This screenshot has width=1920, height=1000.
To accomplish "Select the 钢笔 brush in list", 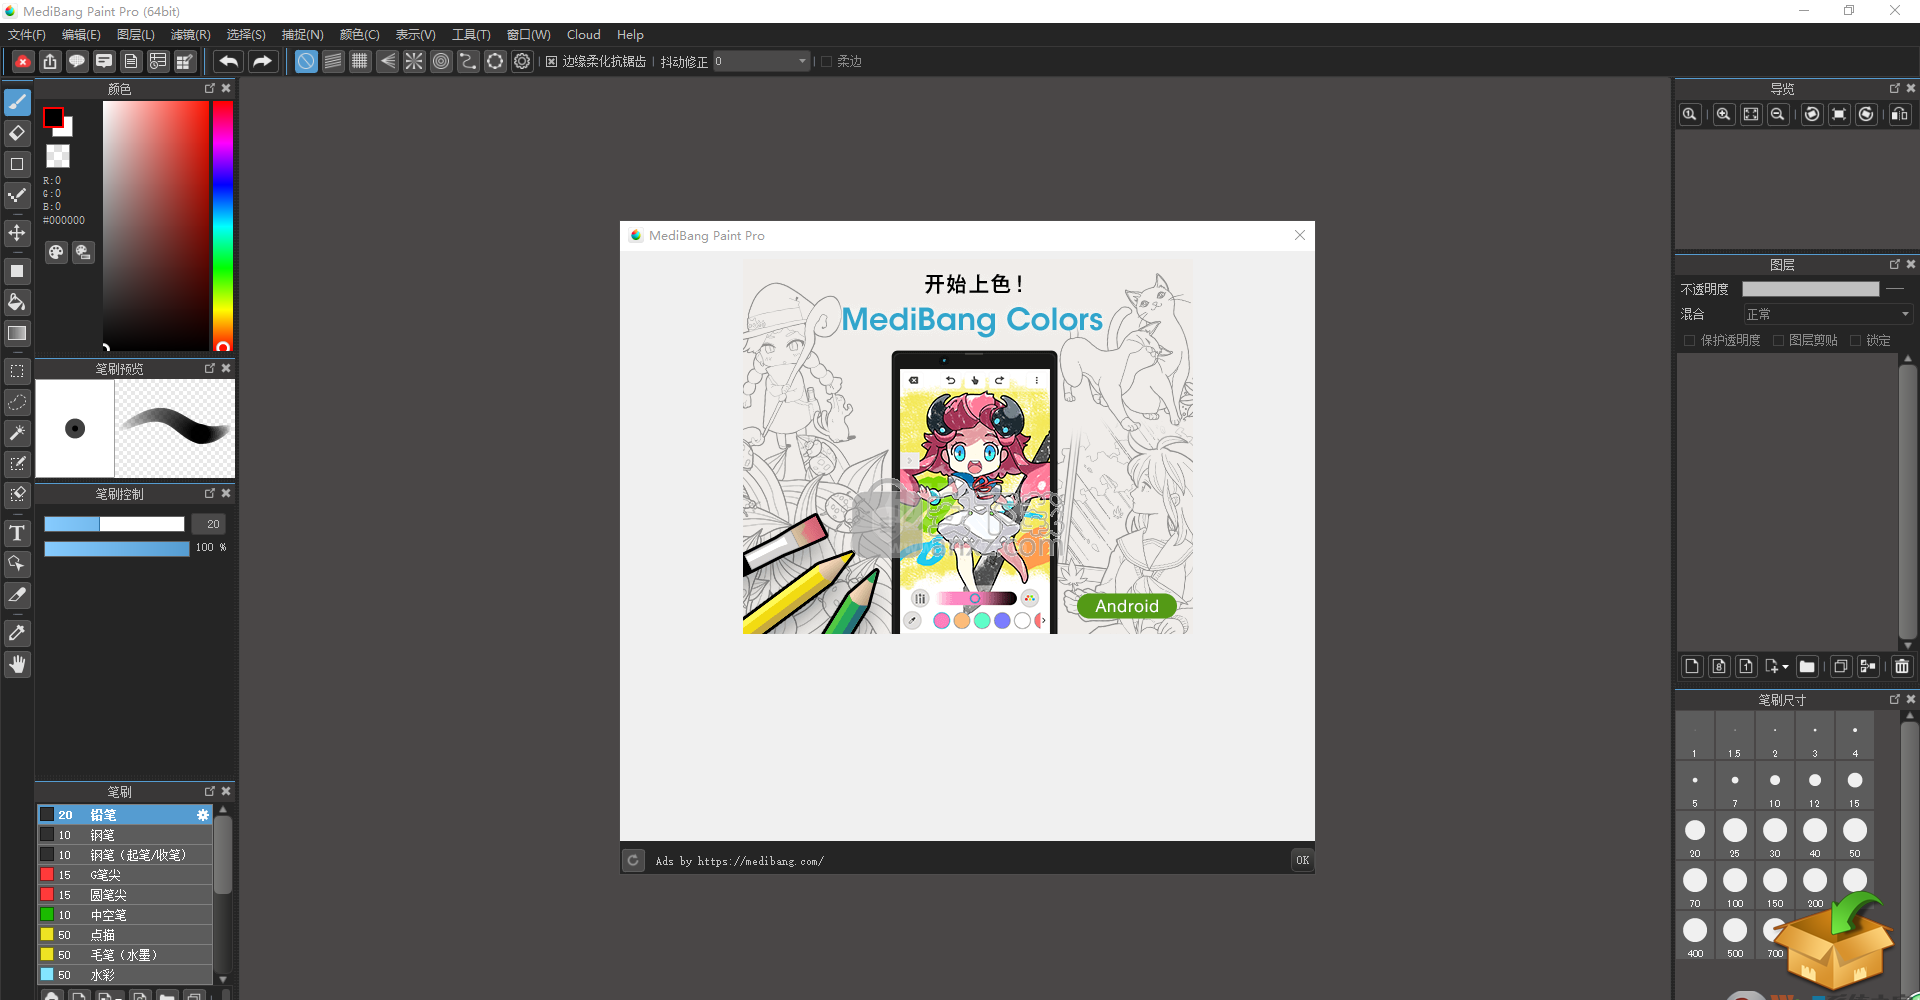I will pos(125,835).
